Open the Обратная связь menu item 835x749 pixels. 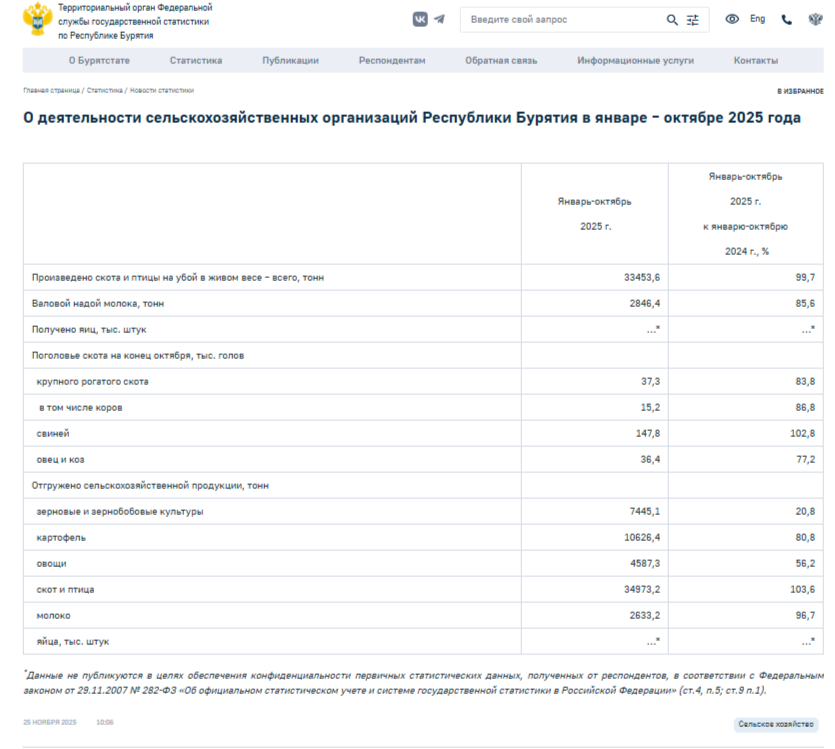pyautogui.click(x=501, y=61)
